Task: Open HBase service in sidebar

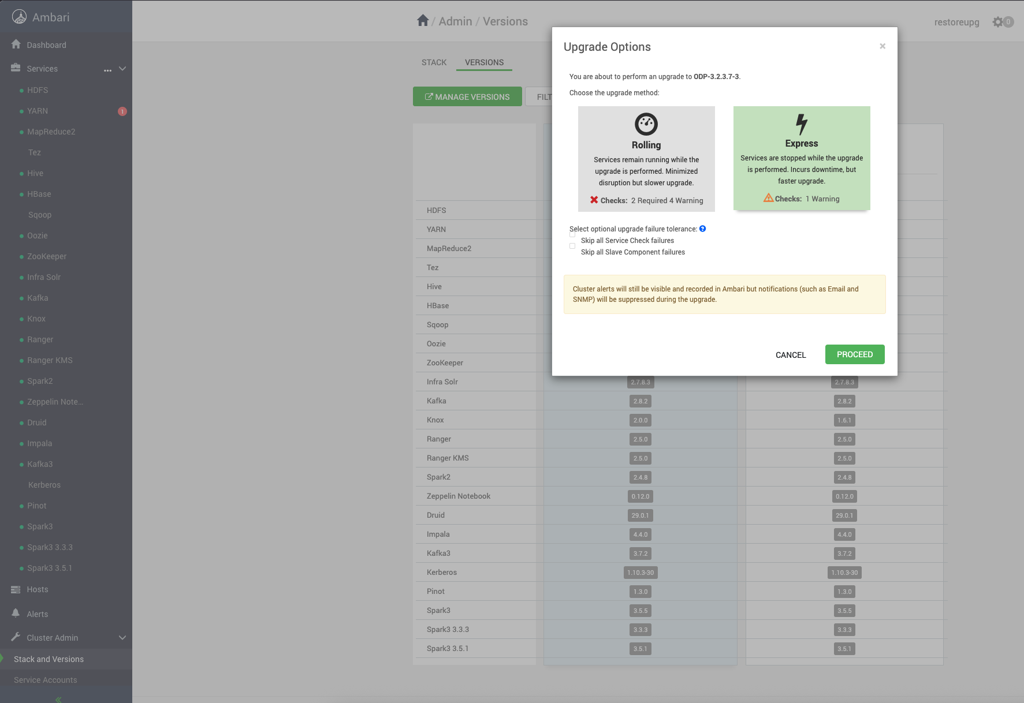Action: [x=39, y=194]
